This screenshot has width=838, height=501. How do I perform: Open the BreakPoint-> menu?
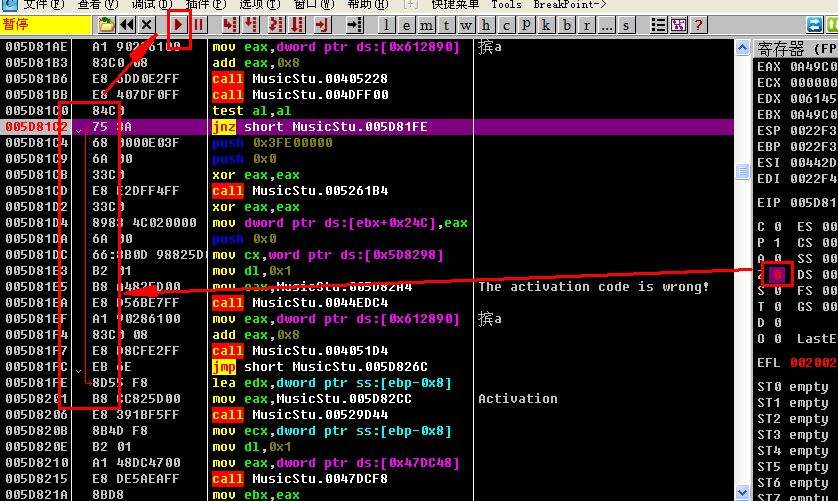tap(570, 5)
